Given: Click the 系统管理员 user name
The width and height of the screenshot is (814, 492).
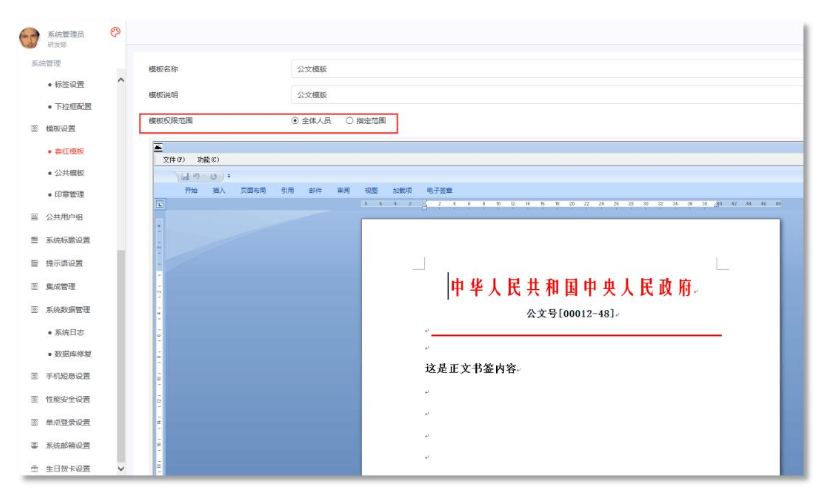Looking at the screenshot, I should click(66, 34).
